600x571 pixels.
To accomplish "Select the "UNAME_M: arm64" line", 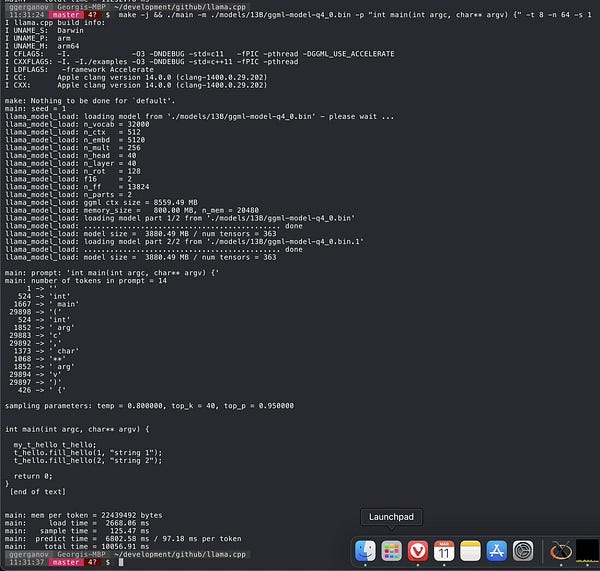I will pyautogui.click(x=42, y=46).
